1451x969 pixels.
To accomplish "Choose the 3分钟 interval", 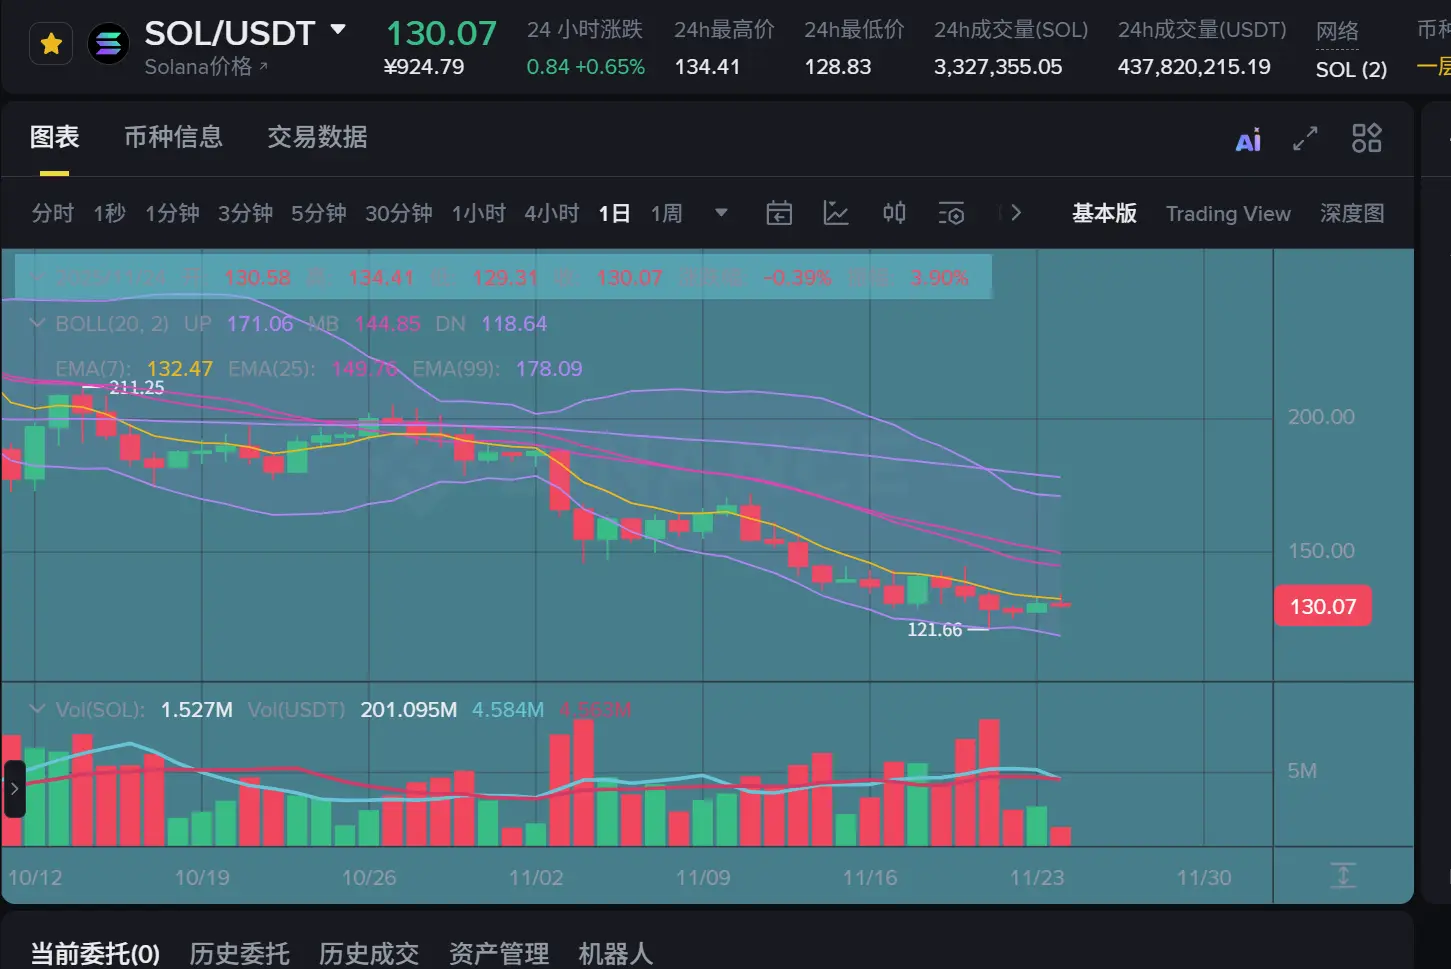I will coord(245,213).
